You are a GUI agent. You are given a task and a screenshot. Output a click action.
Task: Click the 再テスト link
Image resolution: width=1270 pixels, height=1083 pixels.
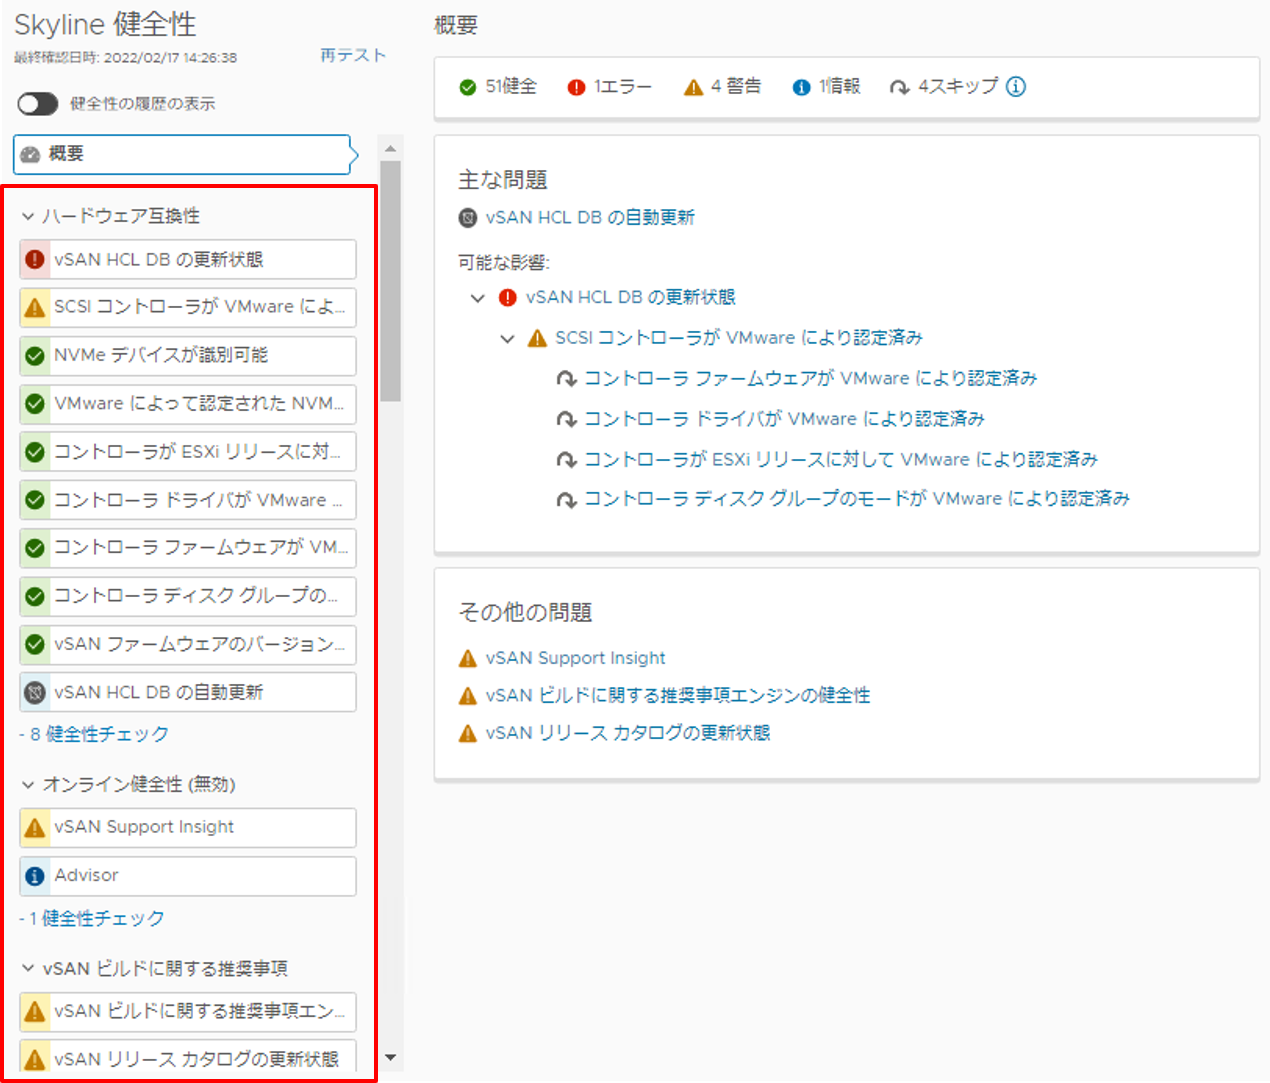coord(353,56)
